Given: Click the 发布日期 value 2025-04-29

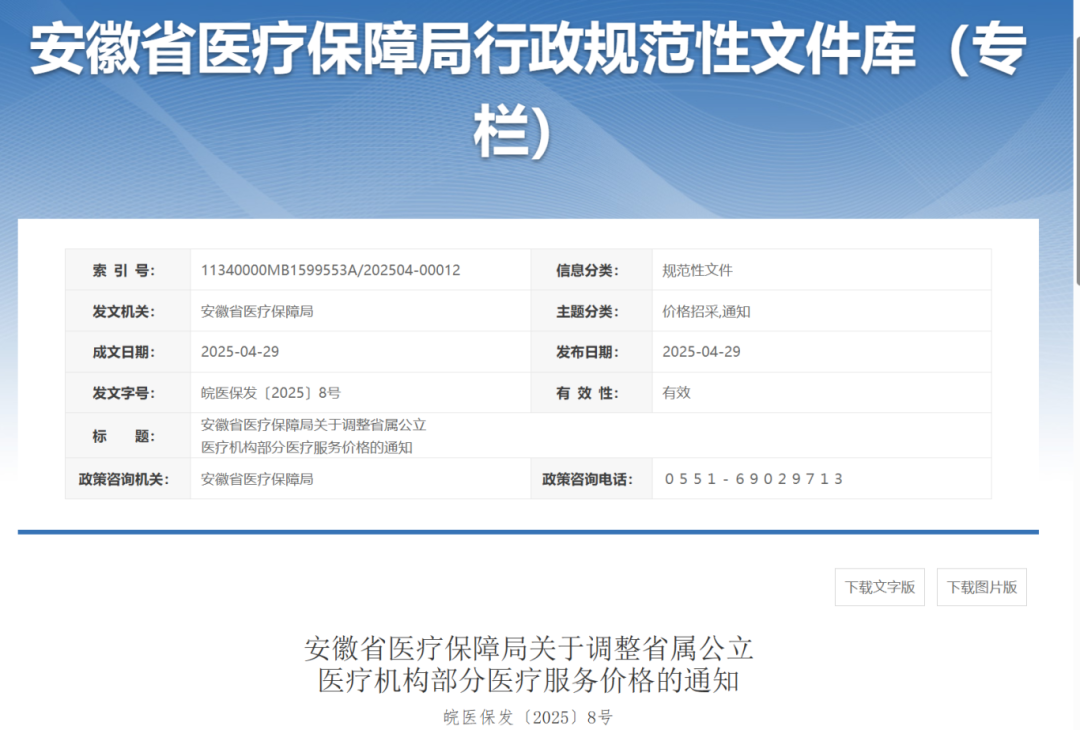Looking at the screenshot, I should (701, 352).
